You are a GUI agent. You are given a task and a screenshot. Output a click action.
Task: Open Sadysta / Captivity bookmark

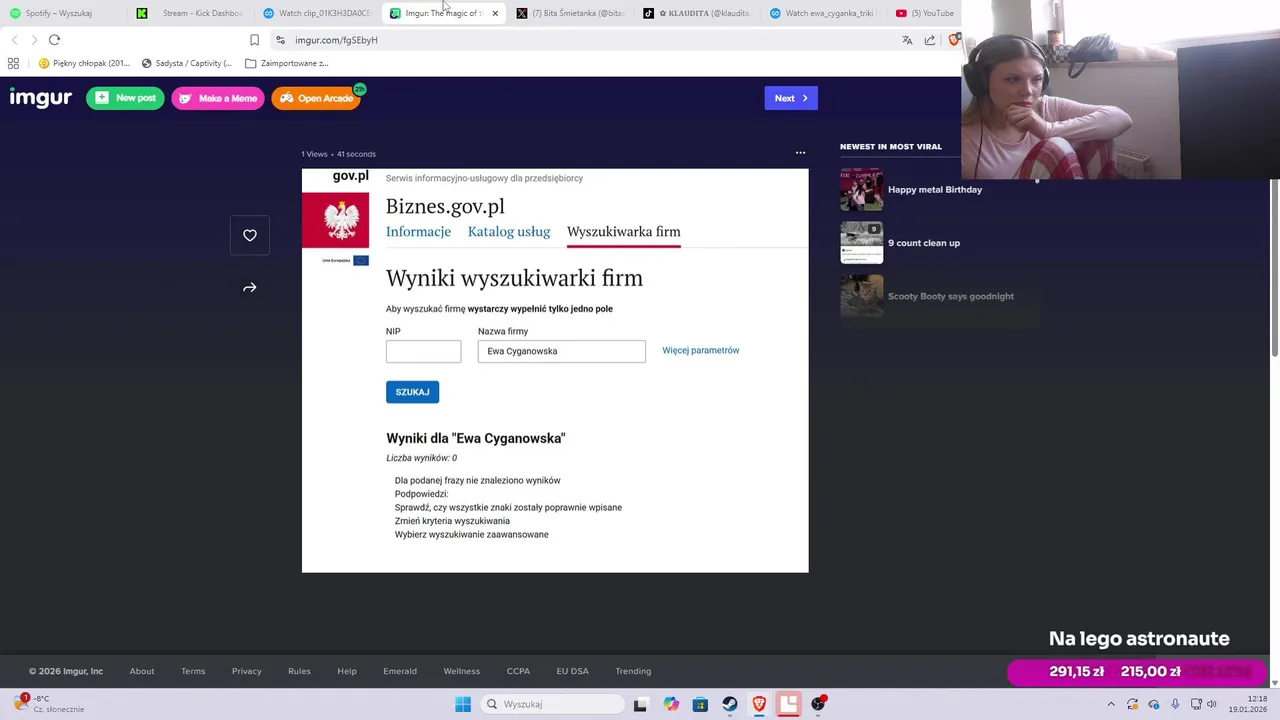point(186,63)
